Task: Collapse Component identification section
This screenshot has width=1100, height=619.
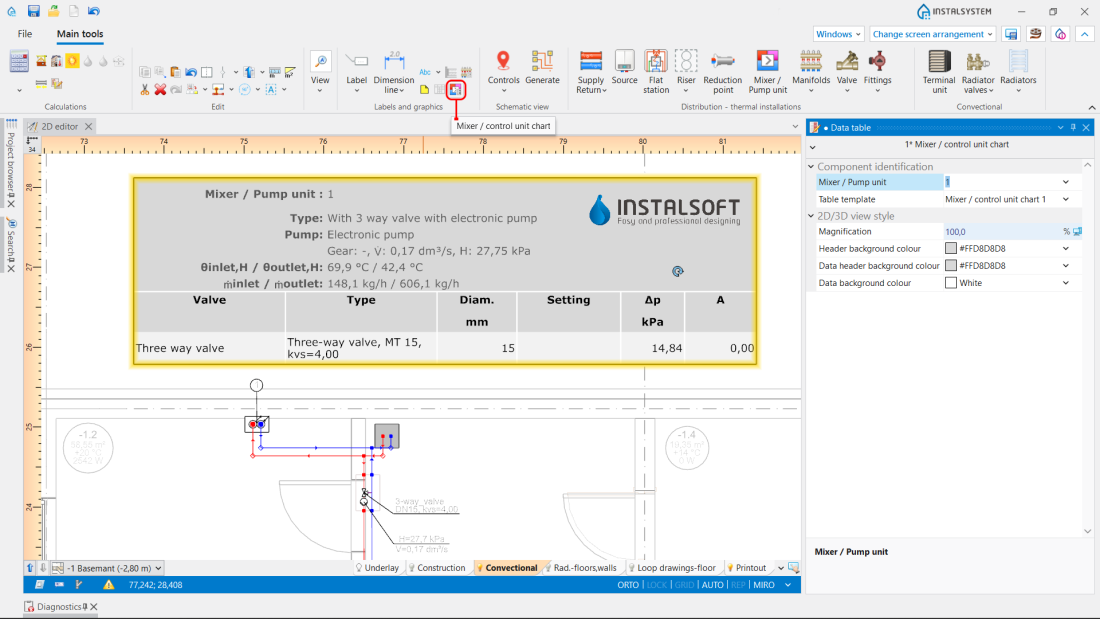Action: [812, 166]
